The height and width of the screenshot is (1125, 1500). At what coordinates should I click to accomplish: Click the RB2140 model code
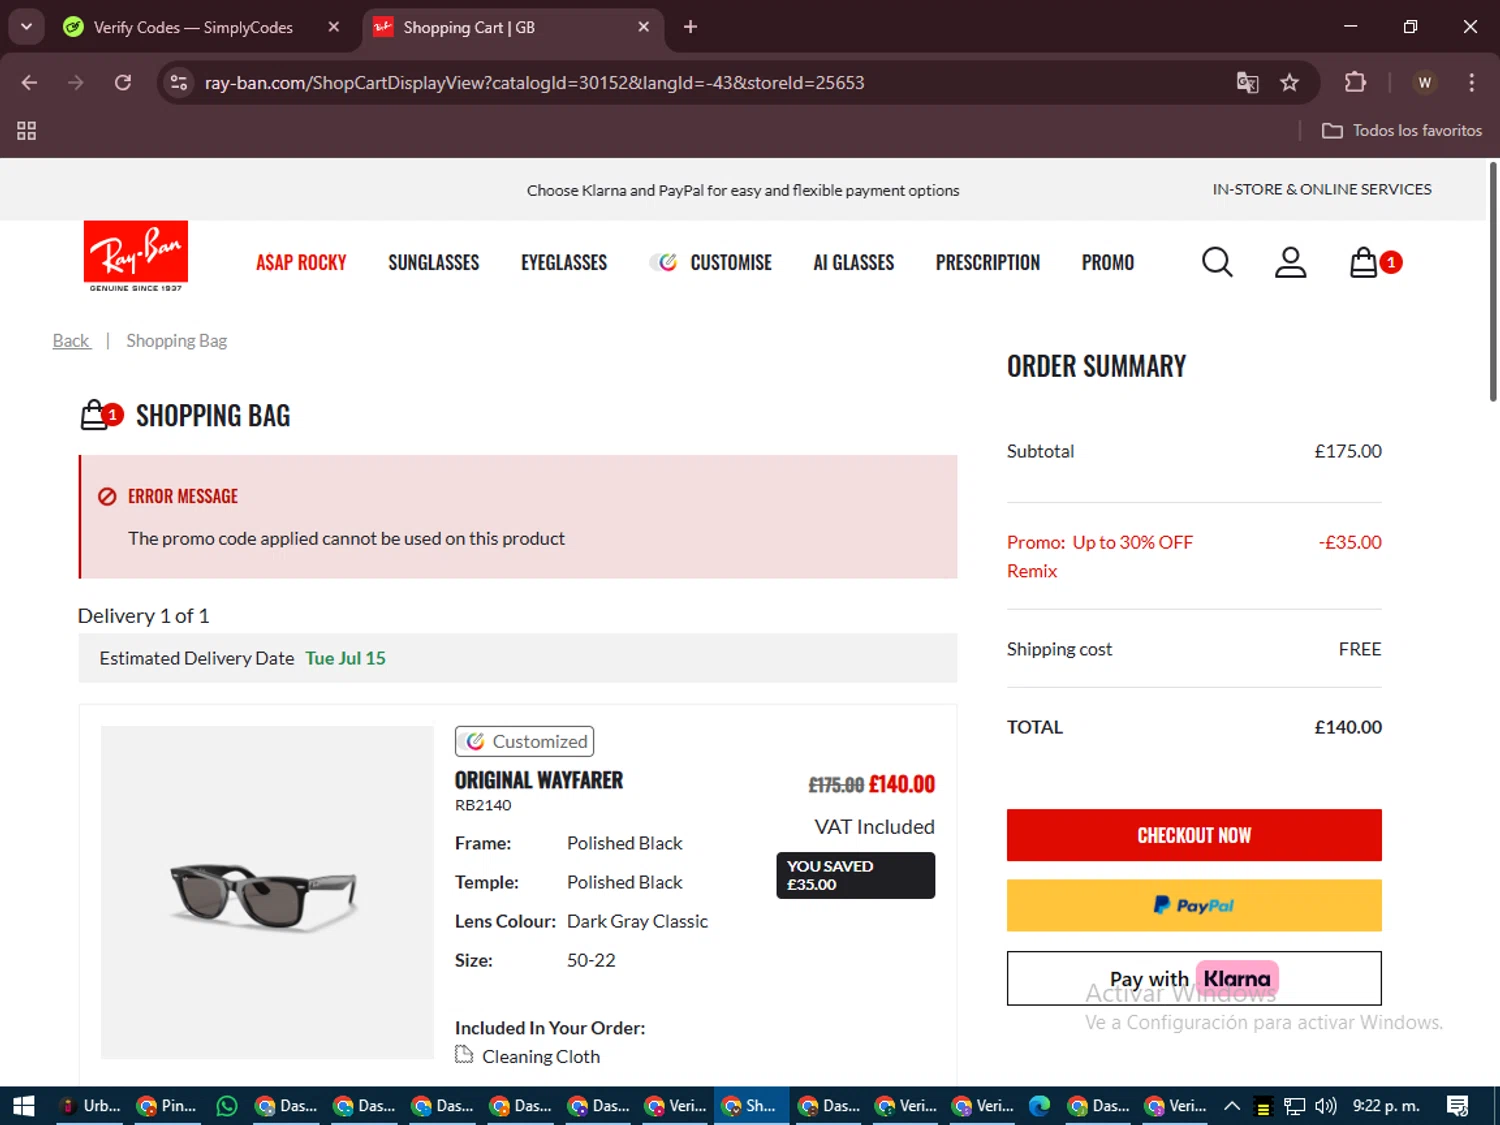[x=483, y=805]
